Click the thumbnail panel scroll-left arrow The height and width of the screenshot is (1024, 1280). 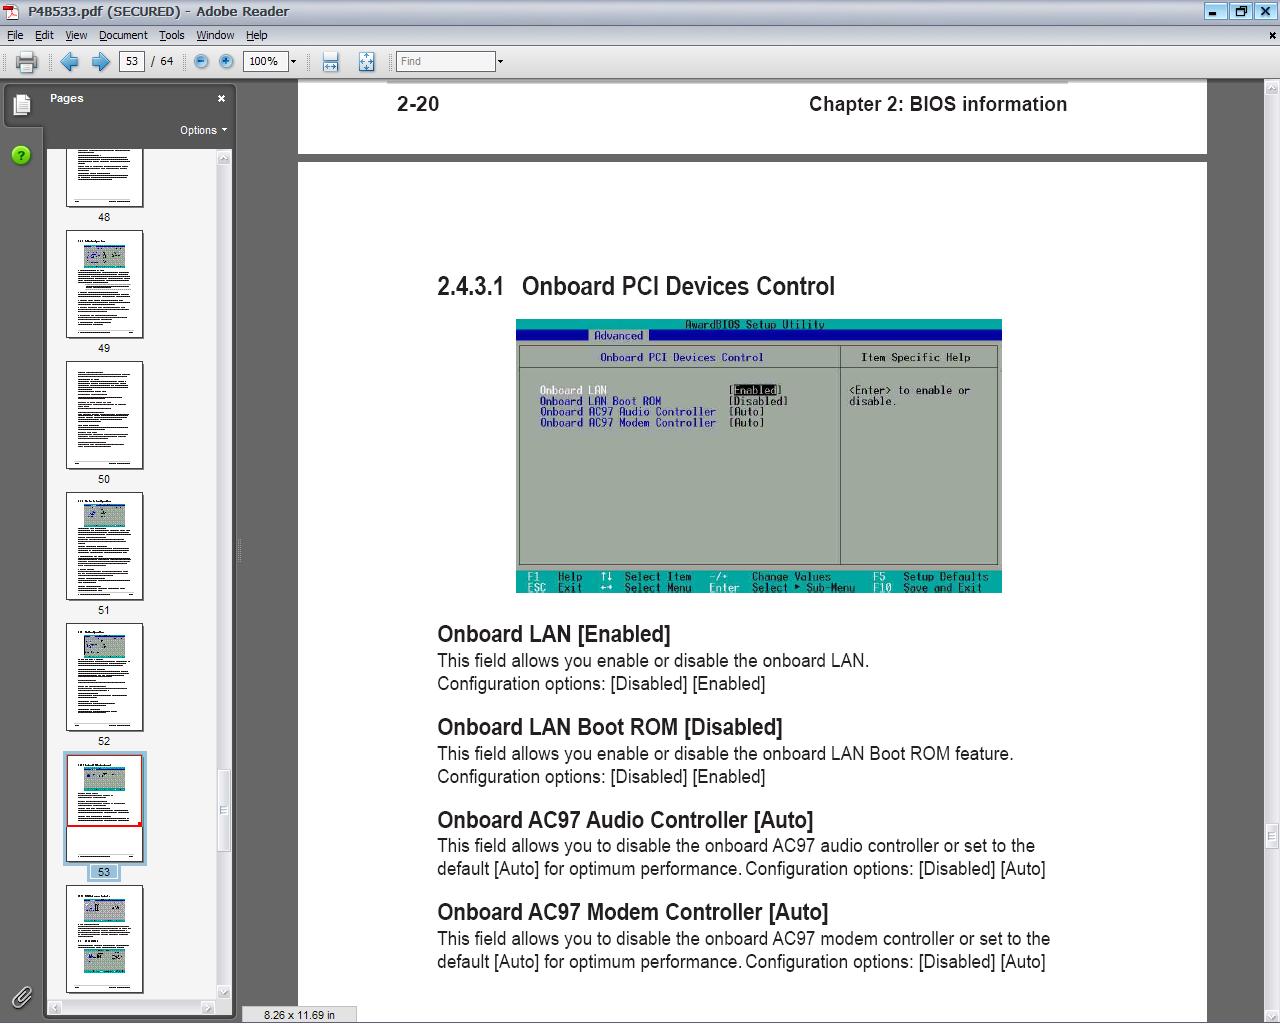coord(56,1007)
